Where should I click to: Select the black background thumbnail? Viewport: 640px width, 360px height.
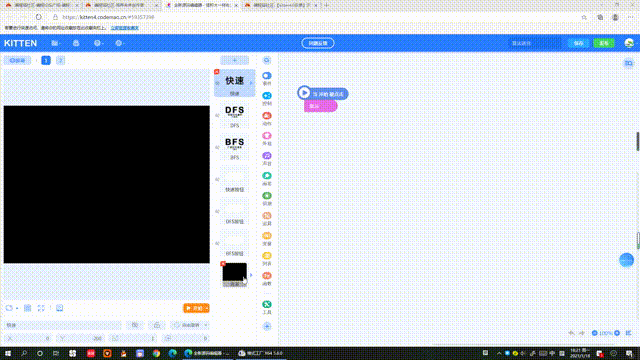(234, 275)
